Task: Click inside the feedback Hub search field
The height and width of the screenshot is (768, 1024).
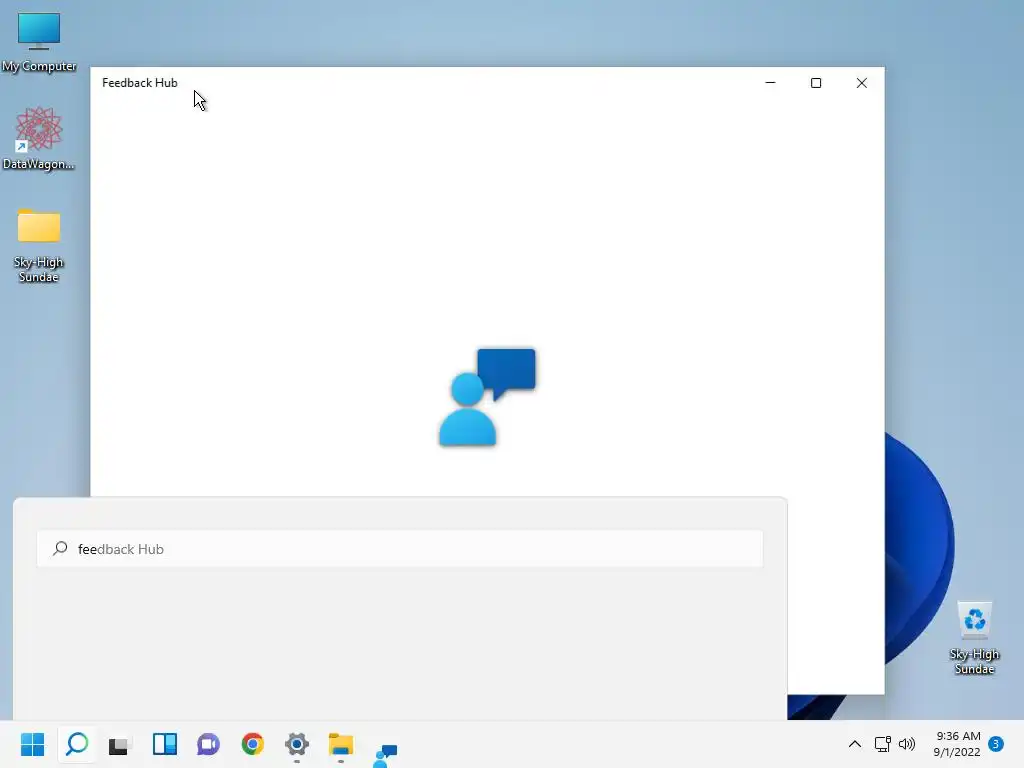Action: (x=400, y=549)
